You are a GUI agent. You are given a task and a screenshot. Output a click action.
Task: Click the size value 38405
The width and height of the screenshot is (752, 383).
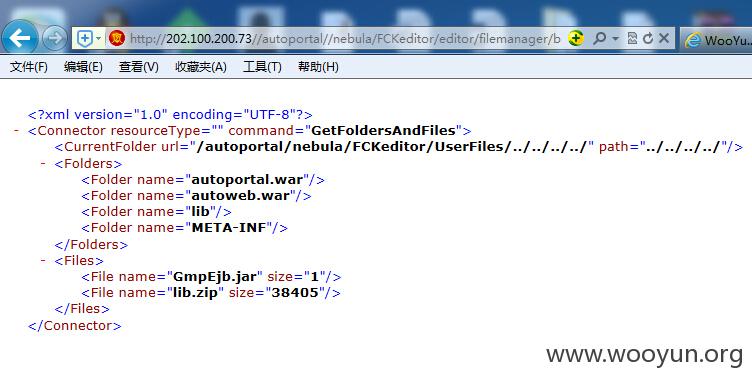[295, 292]
